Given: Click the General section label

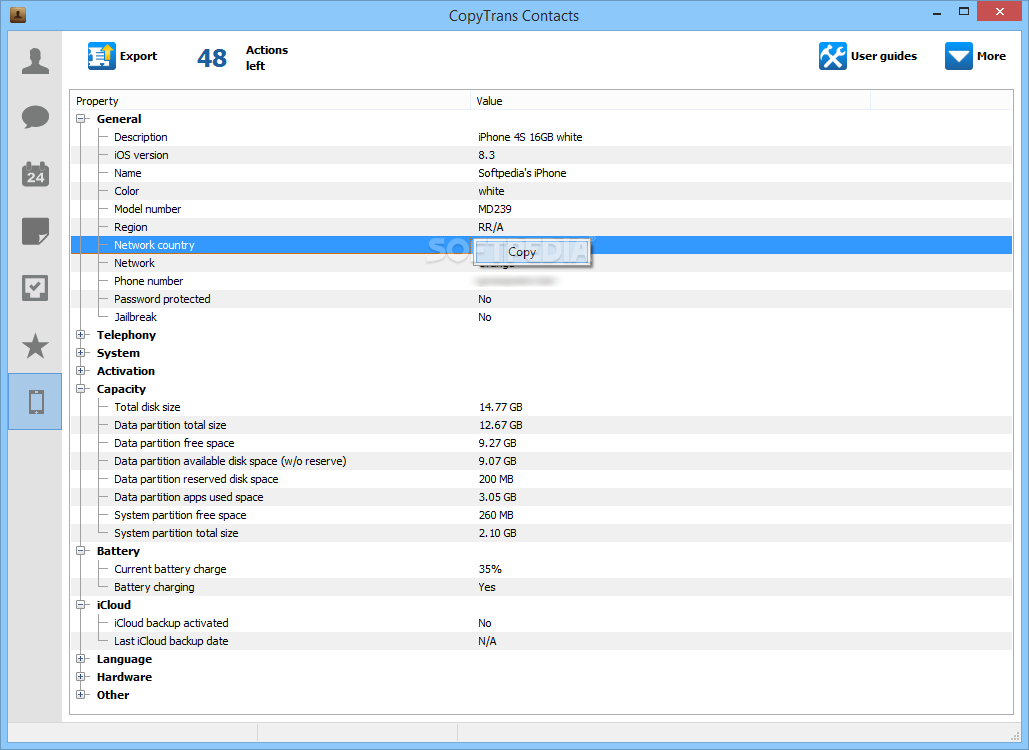Looking at the screenshot, I should (x=119, y=119).
